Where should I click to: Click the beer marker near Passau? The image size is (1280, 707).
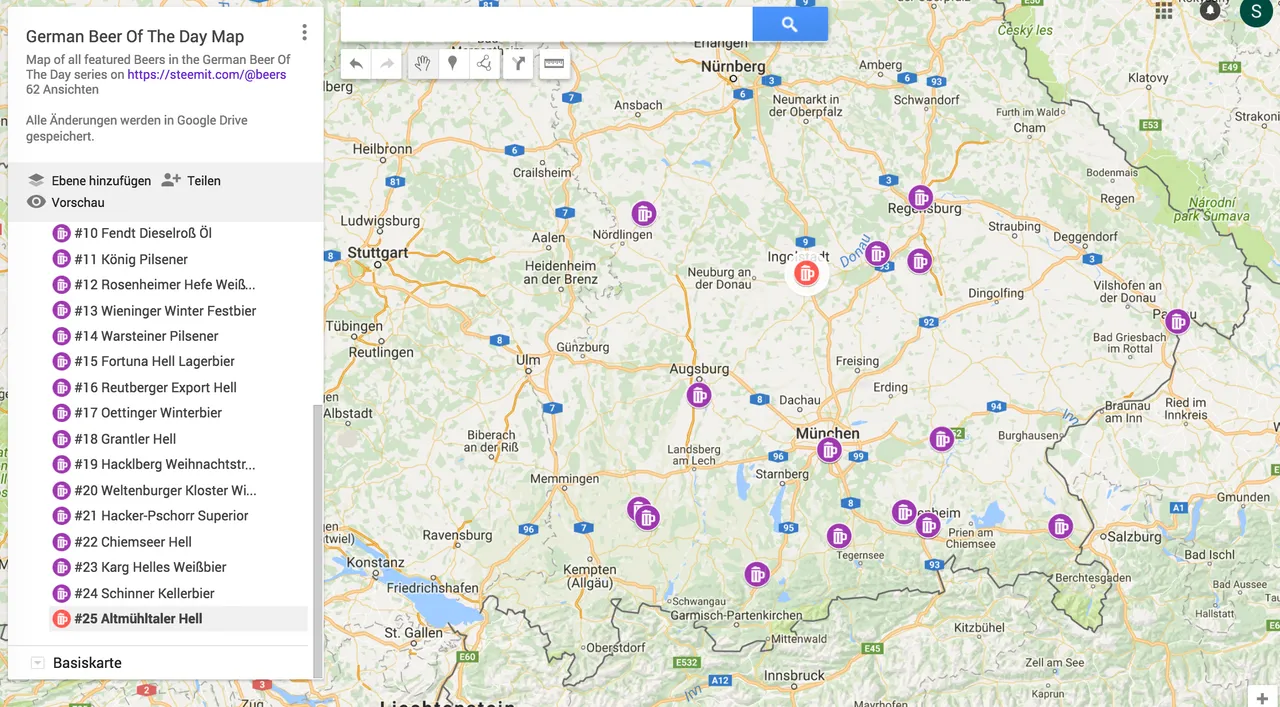(1177, 321)
